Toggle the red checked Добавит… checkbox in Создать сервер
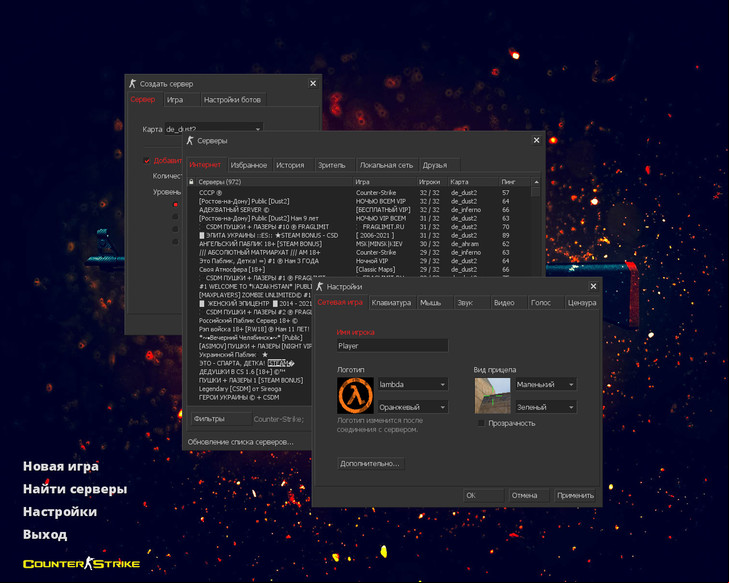Screen dimensions: 729x583 pyautogui.click(x=147, y=161)
